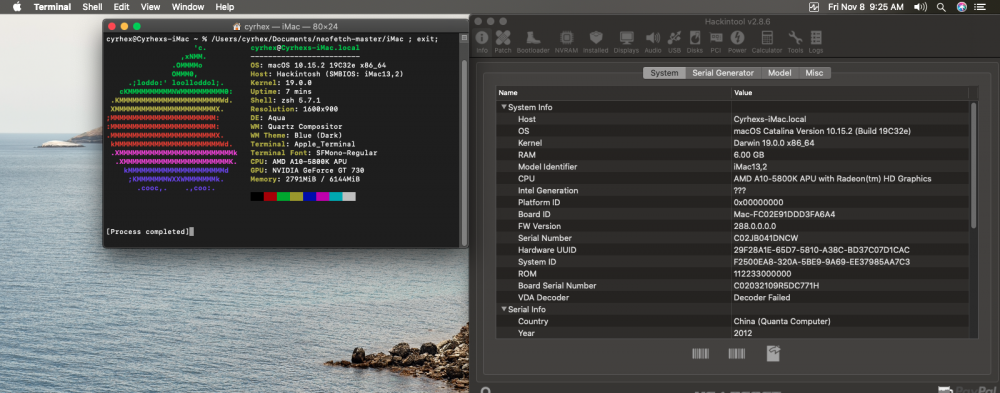Select the Host row in System Info
Image resolution: width=1000 pixels, height=393 pixels.
(732, 119)
